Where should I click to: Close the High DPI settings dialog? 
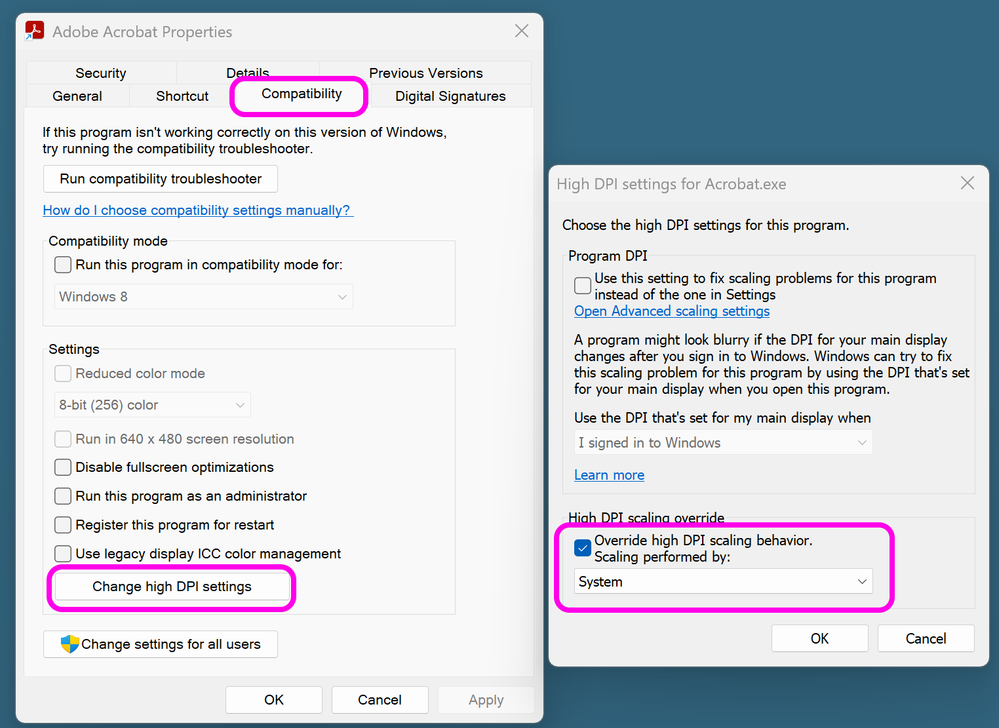point(967,183)
